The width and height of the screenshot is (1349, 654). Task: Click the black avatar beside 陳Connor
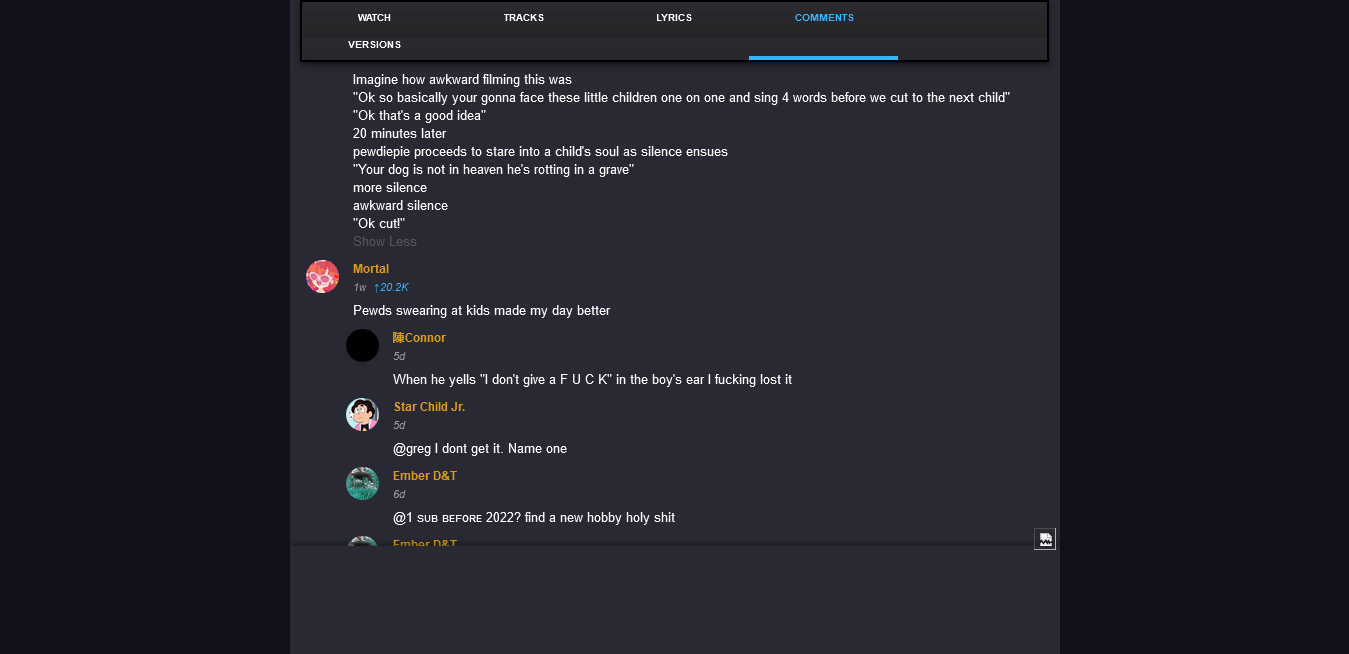coord(362,345)
